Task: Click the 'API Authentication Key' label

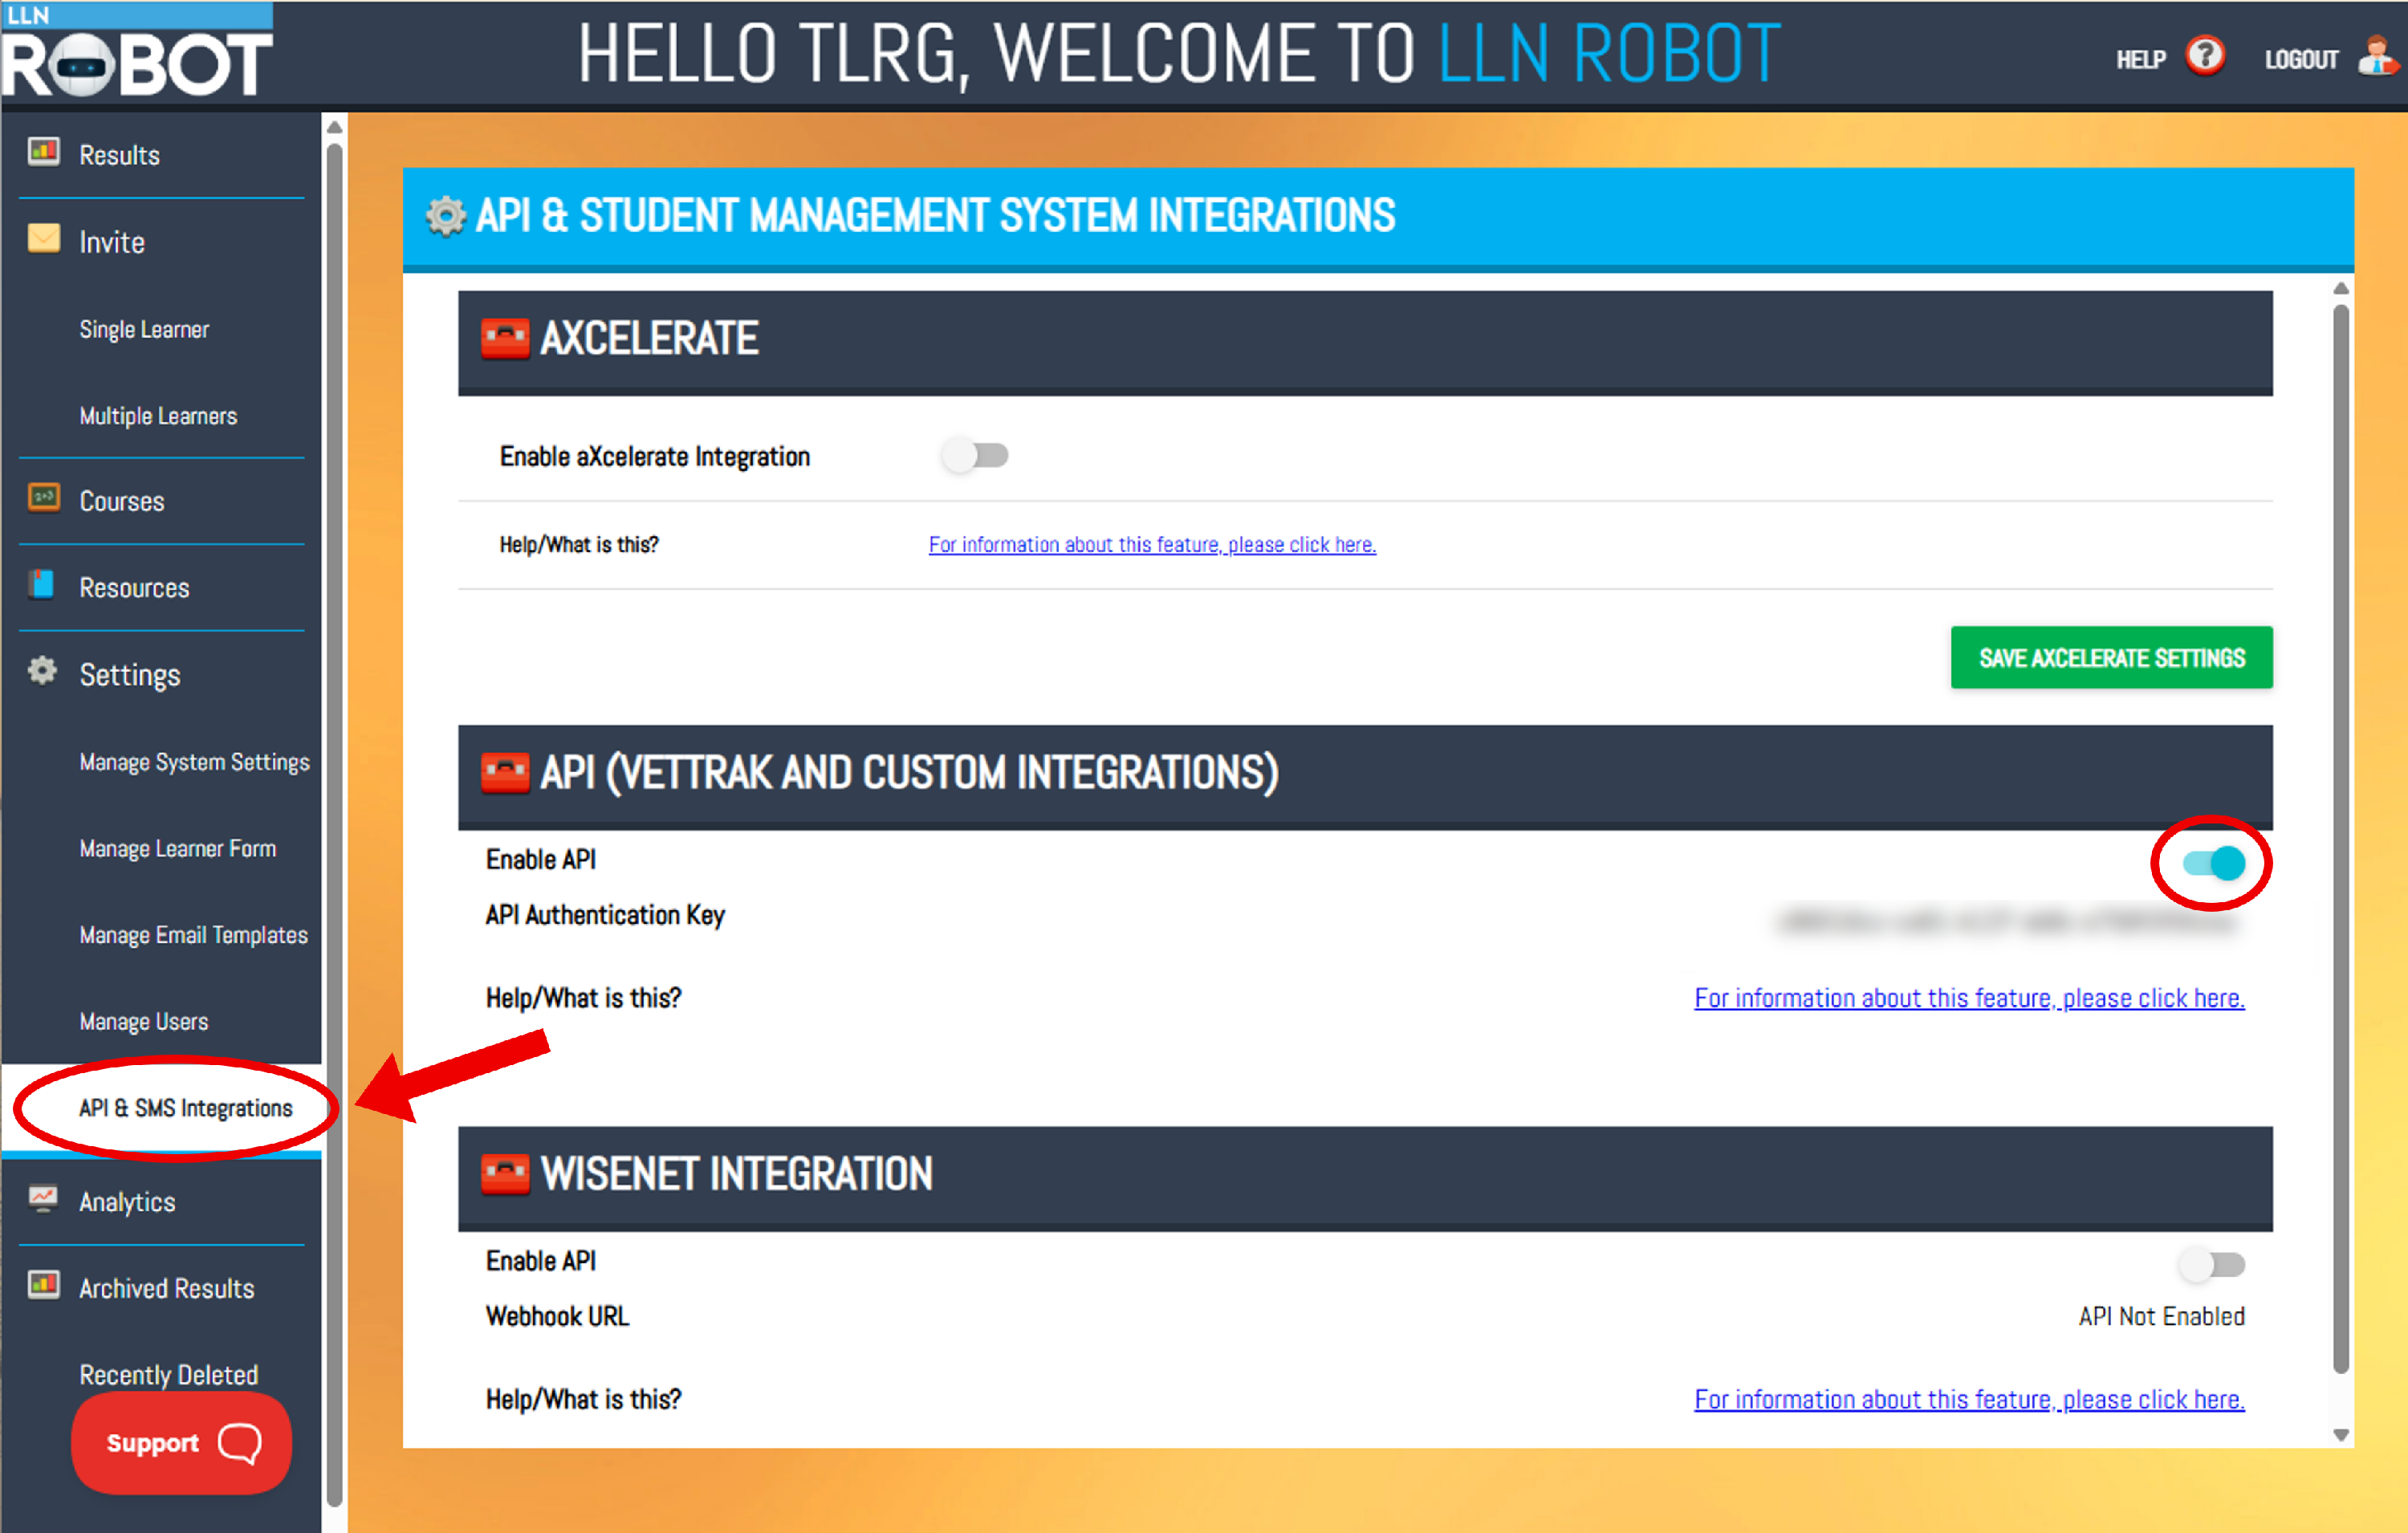Action: 605,915
